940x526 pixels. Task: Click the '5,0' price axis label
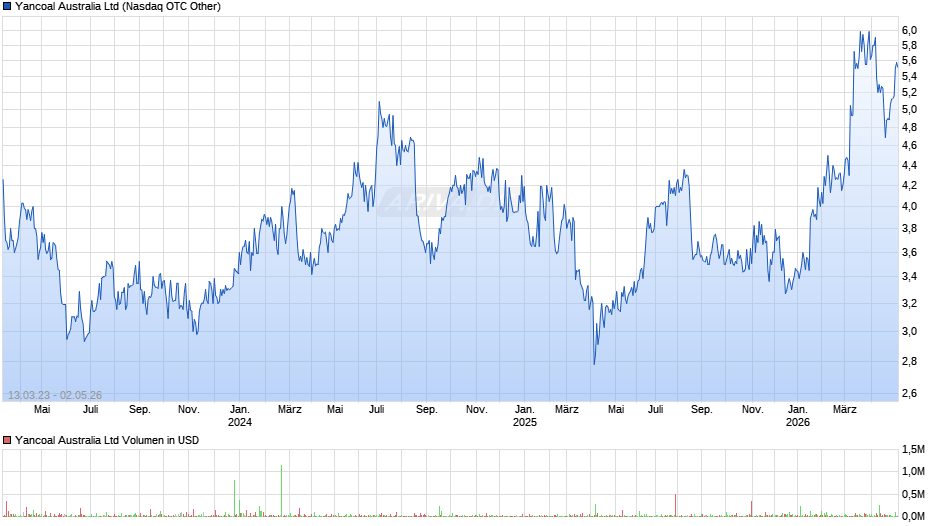pyautogui.click(x=909, y=110)
